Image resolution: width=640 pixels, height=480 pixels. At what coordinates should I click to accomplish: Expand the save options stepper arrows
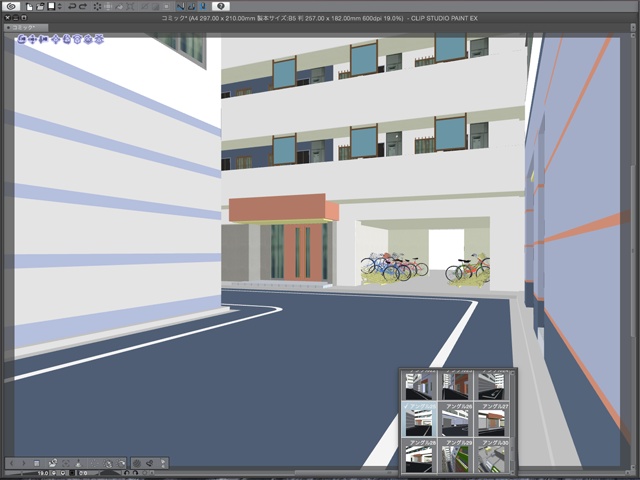click(x=60, y=6)
